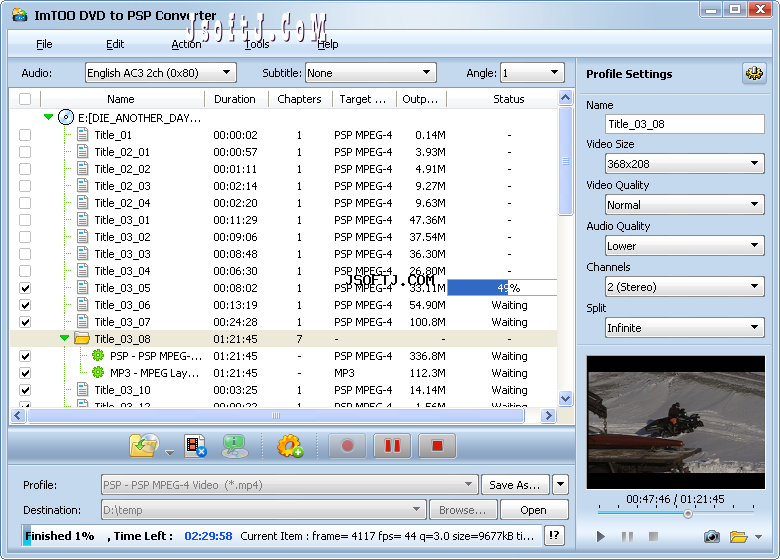Click the profile Name input field Title_03_08

pos(685,124)
